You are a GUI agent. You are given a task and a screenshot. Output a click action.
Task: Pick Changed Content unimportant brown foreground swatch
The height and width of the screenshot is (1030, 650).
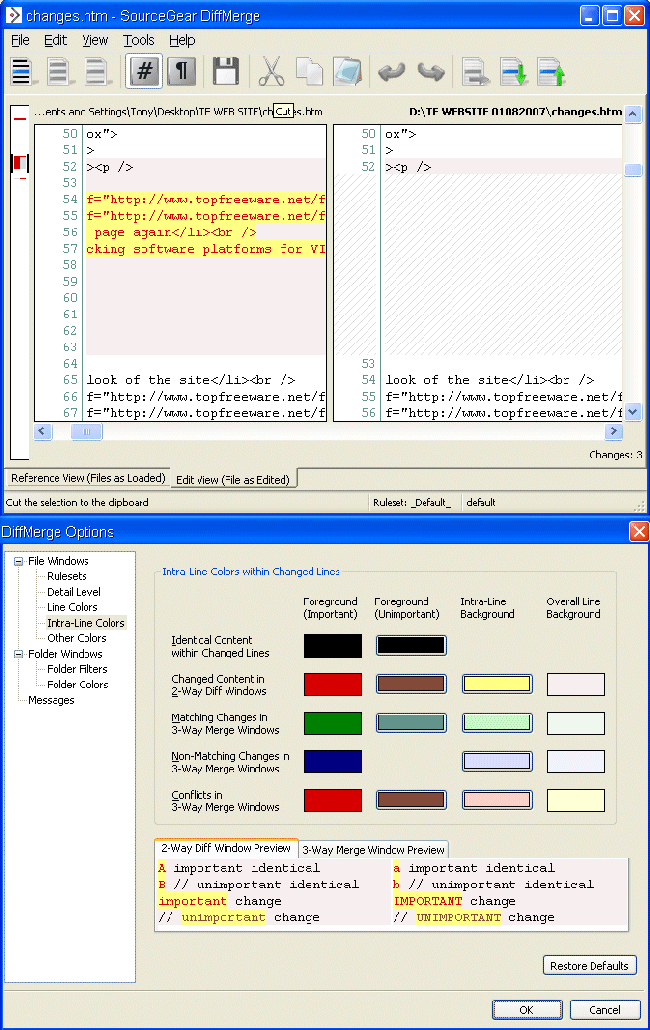click(x=412, y=684)
